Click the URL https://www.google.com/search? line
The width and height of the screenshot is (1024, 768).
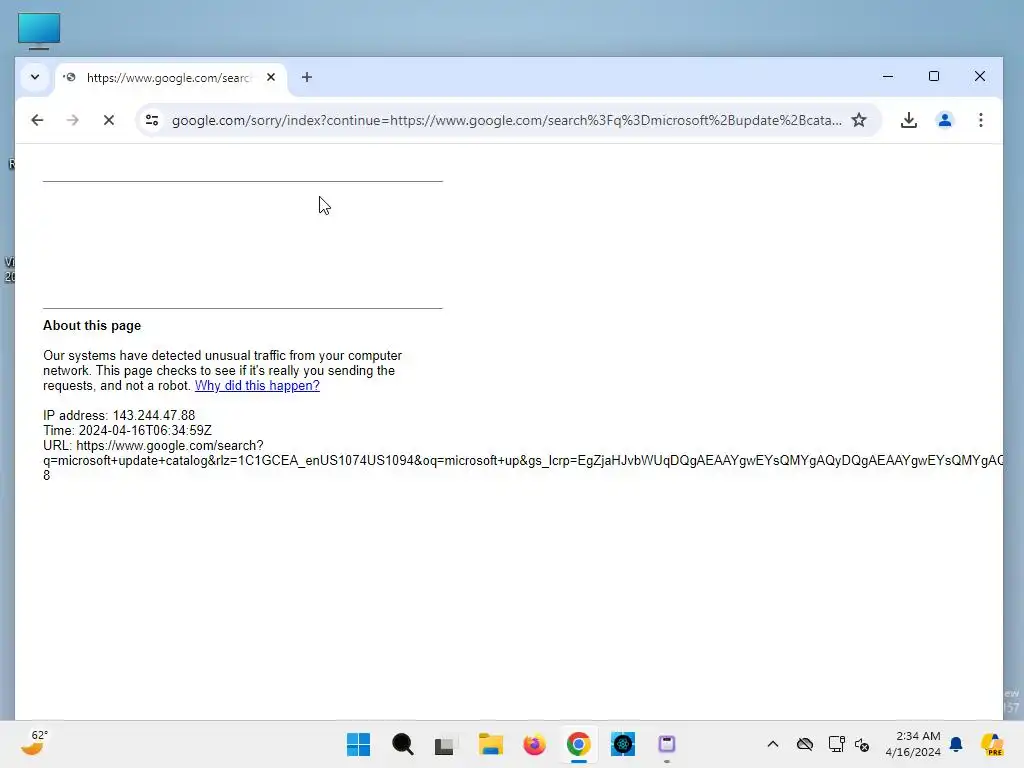(x=153, y=445)
